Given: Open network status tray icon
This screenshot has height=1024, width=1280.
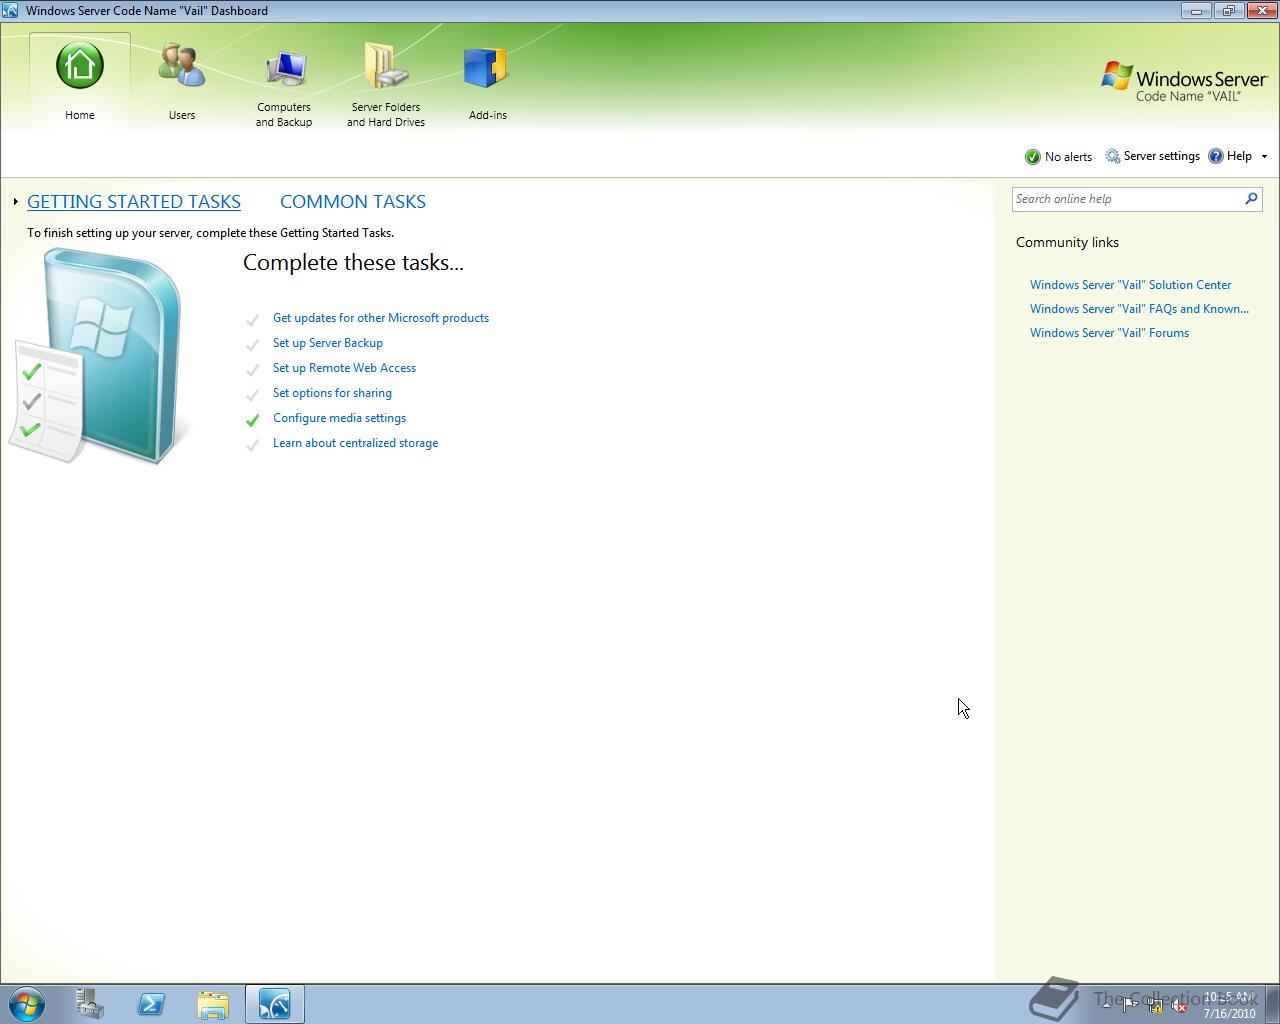Looking at the screenshot, I should (1155, 1006).
